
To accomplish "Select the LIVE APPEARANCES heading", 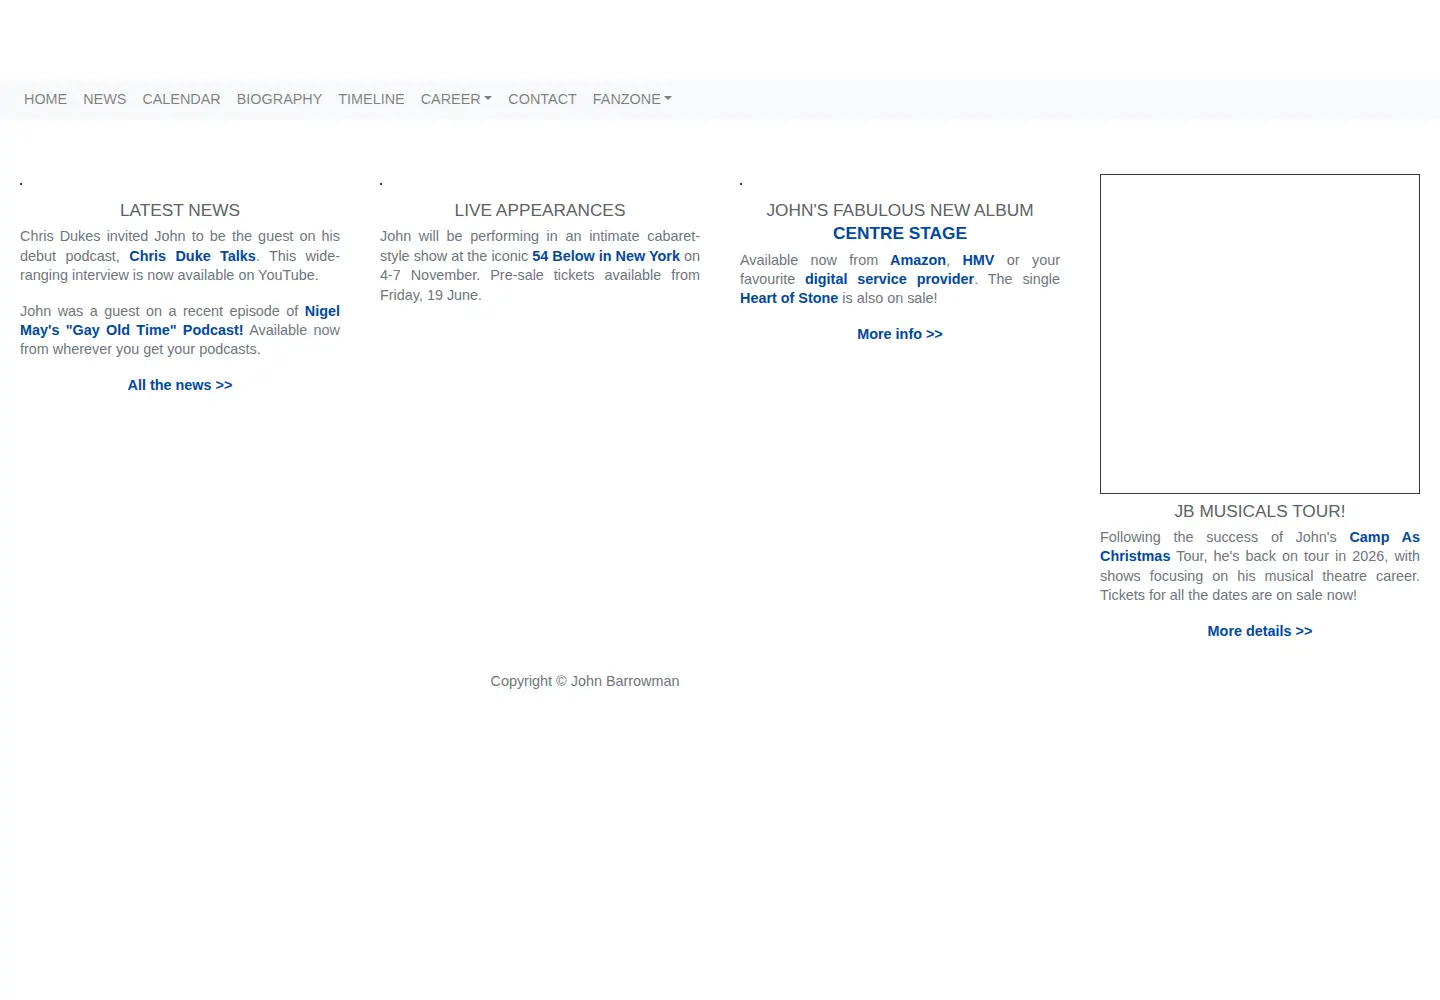I will [540, 210].
